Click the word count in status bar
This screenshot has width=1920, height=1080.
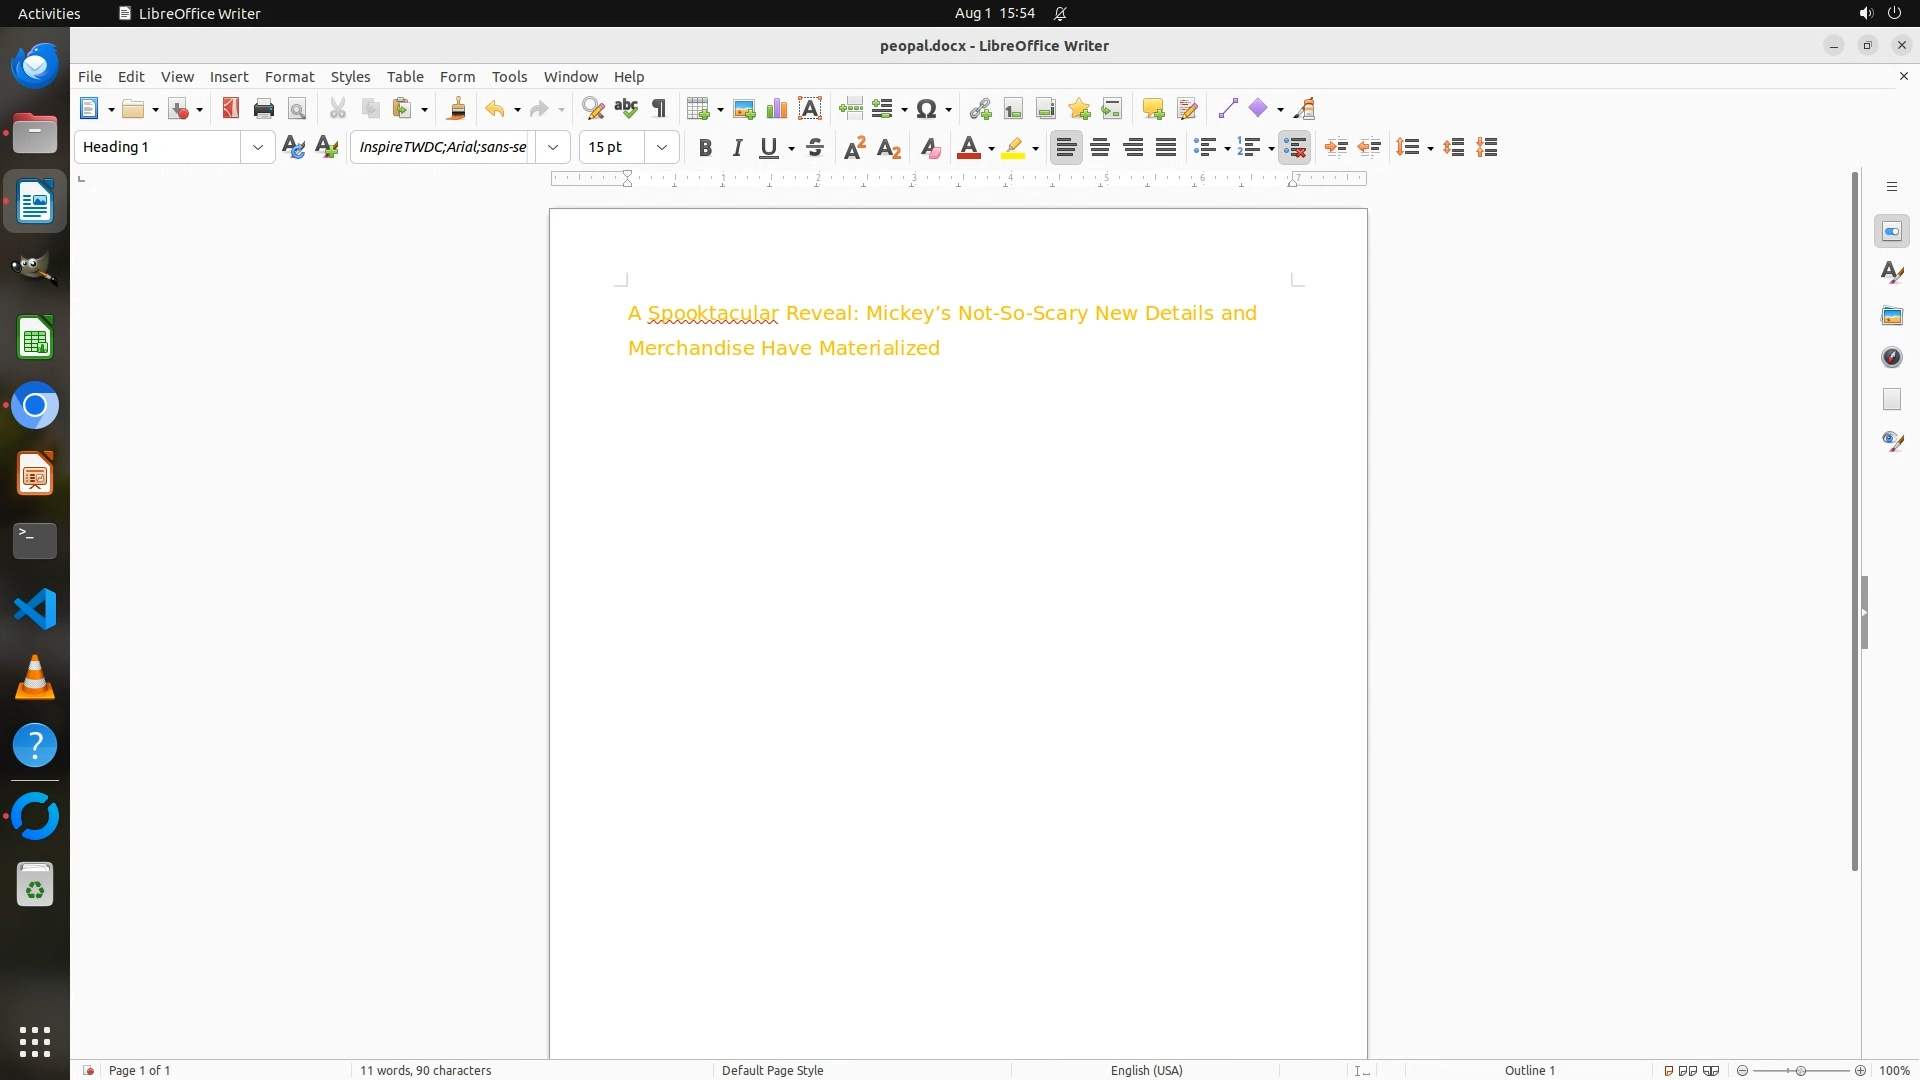tap(425, 1070)
